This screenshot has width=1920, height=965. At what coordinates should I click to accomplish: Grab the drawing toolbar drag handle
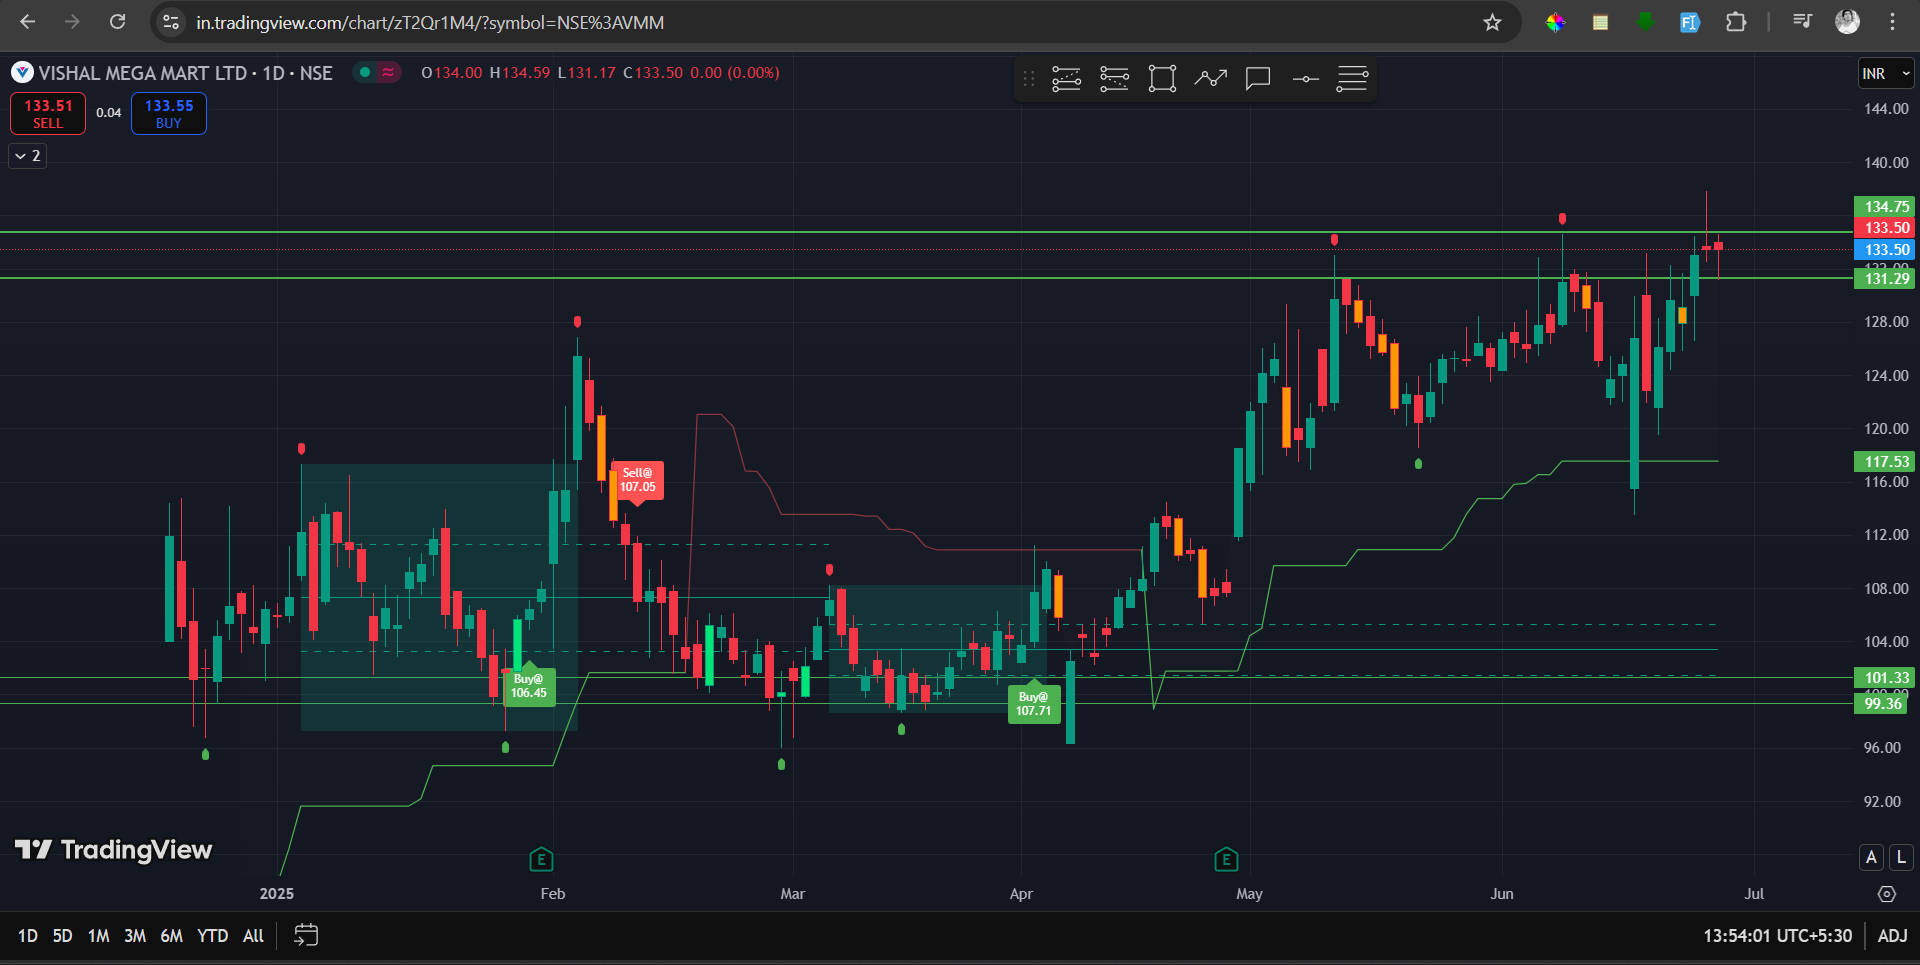(x=1028, y=78)
